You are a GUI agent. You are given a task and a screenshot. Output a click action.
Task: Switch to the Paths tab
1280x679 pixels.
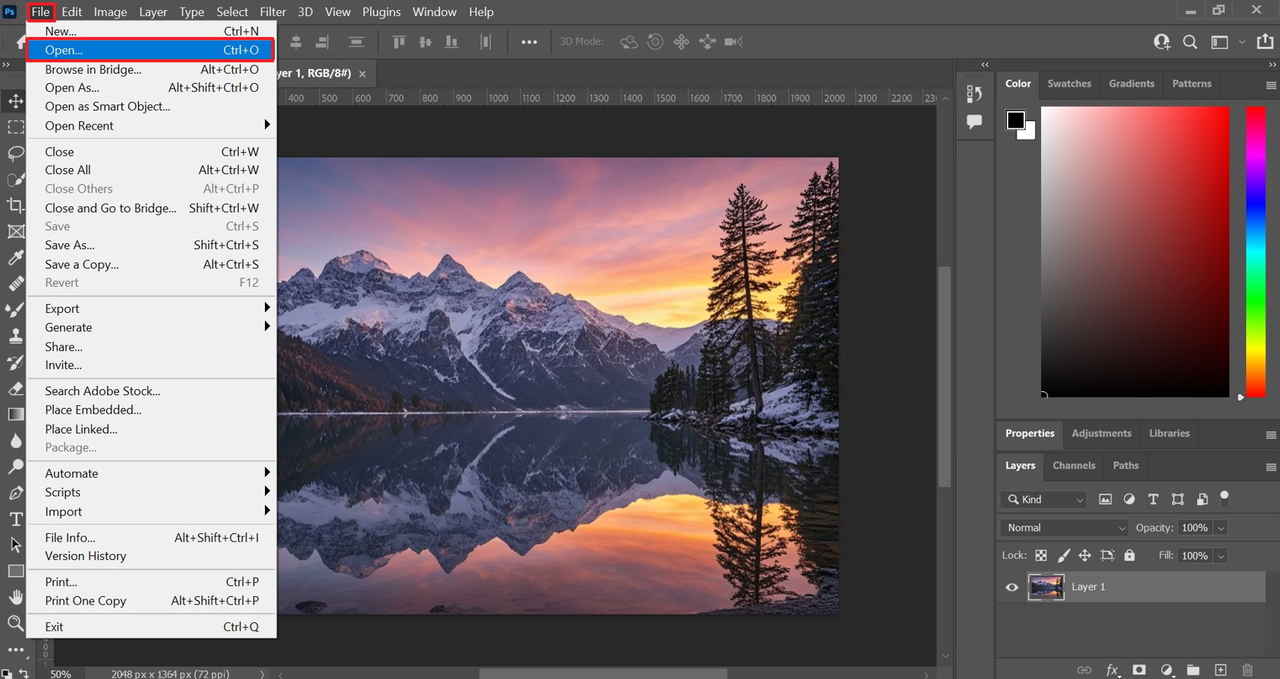1125,465
